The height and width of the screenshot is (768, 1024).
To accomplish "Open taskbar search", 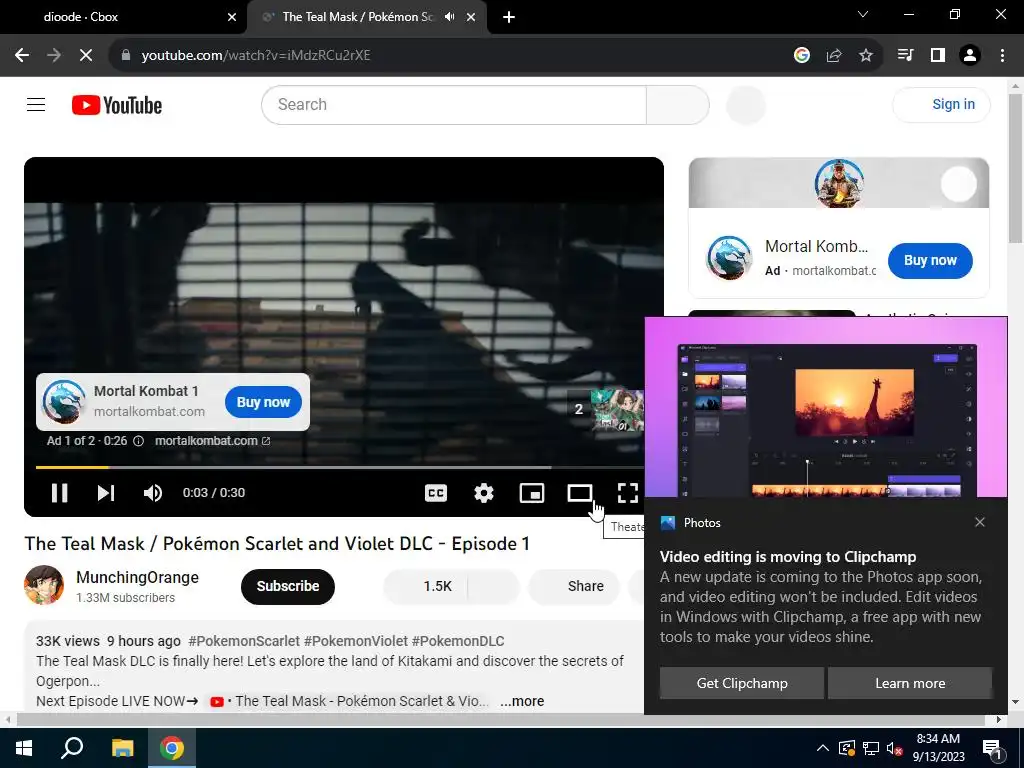I will [x=72, y=748].
